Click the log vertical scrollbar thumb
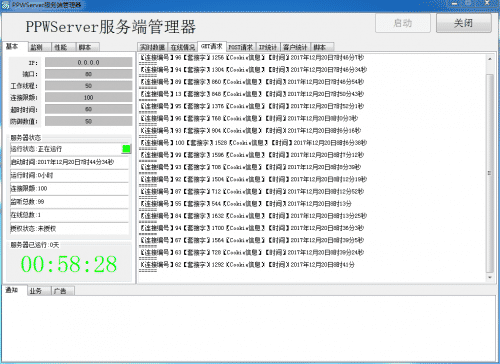The width and height of the screenshot is (500, 364). (x=490, y=173)
